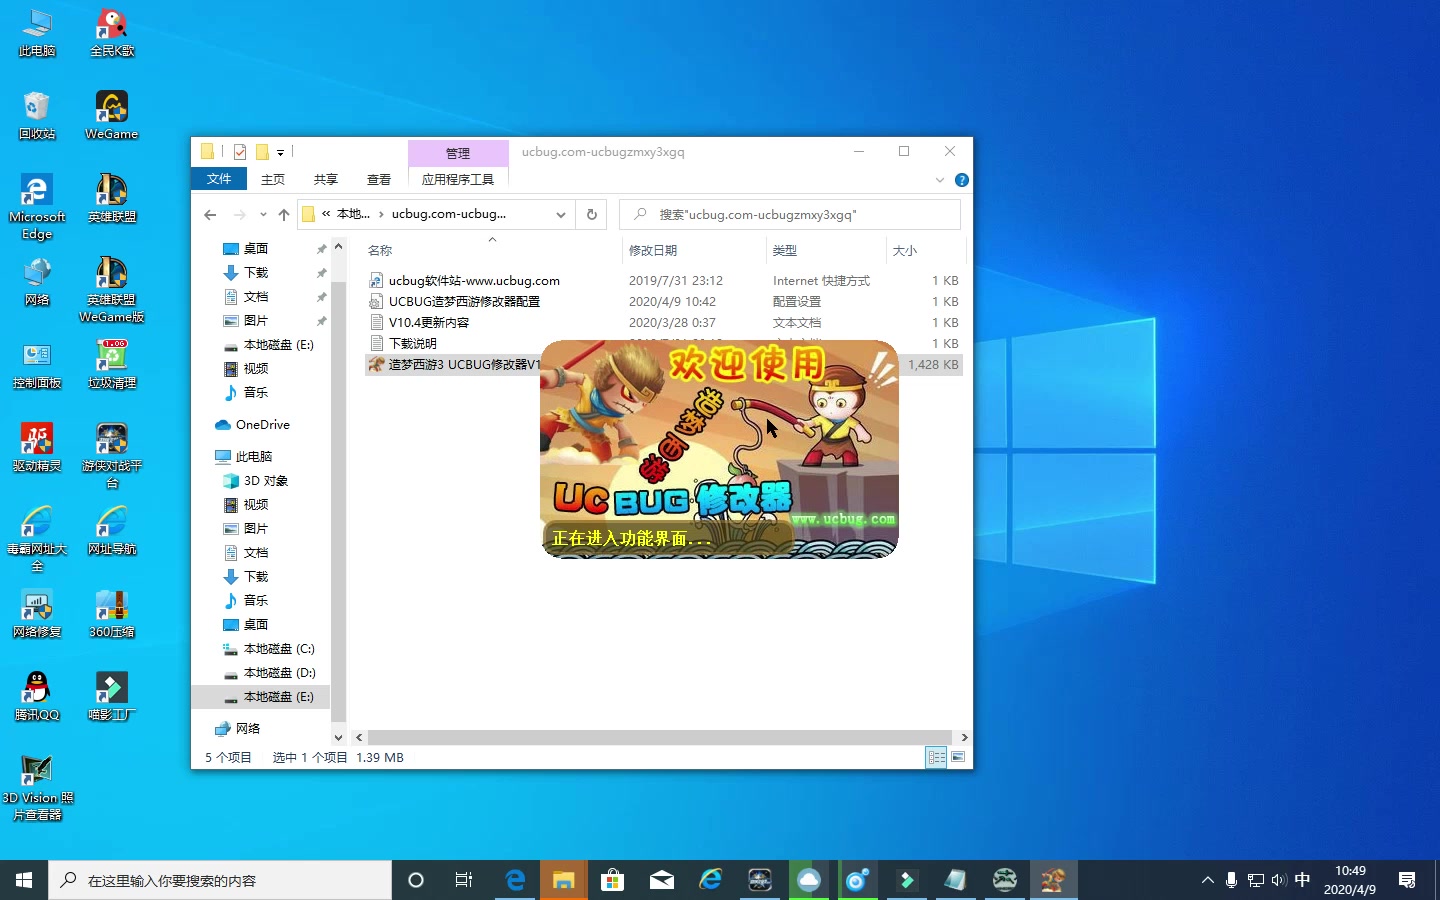Image resolution: width=1440 pixels, height=900 pixels.
Task: Switch to 查看 ribbon tab
Action: (379, 179)
